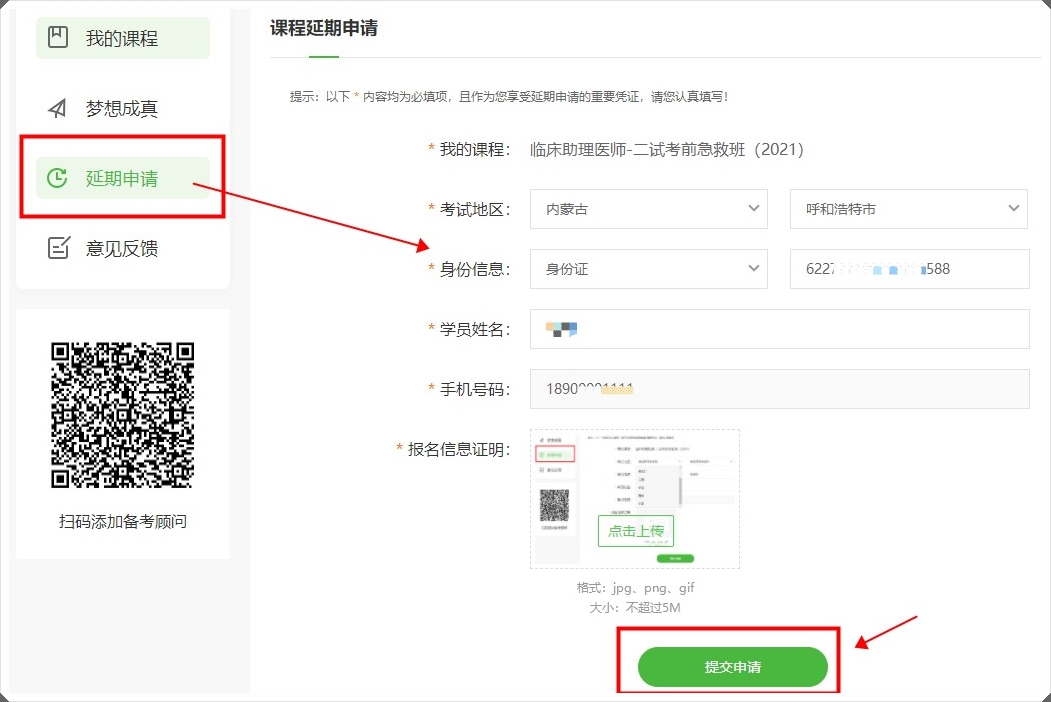Click the course name 临床助理医师-二试考前急救班

point(667,150)
